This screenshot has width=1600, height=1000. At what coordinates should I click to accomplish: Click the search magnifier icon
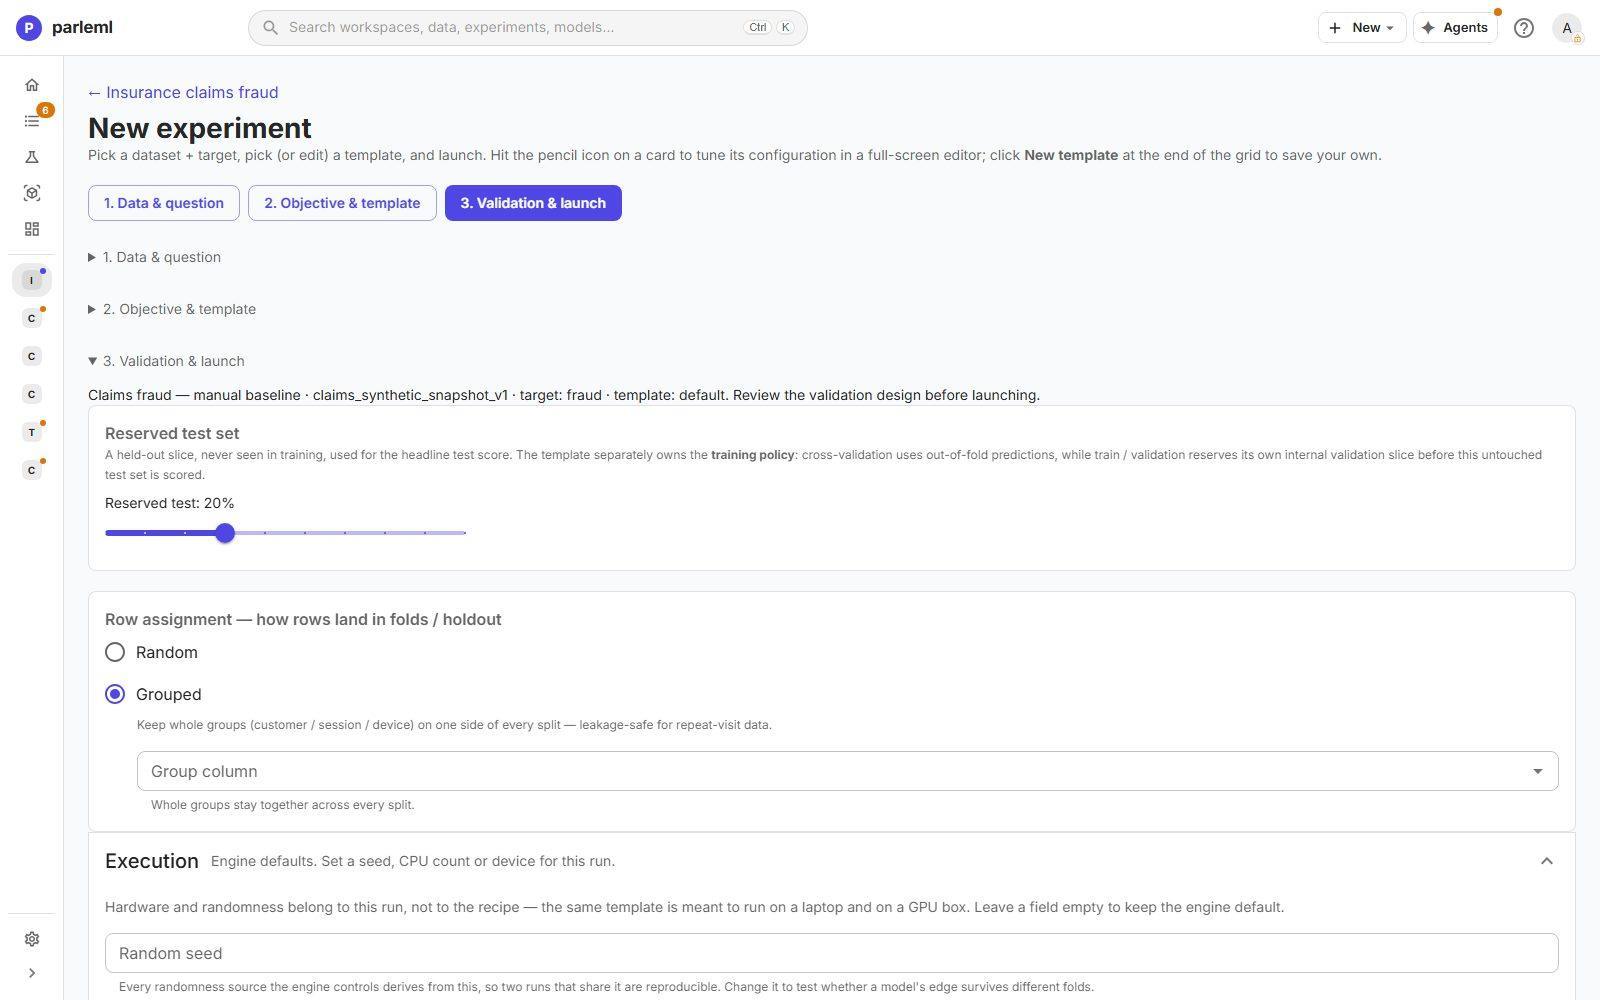270,27
